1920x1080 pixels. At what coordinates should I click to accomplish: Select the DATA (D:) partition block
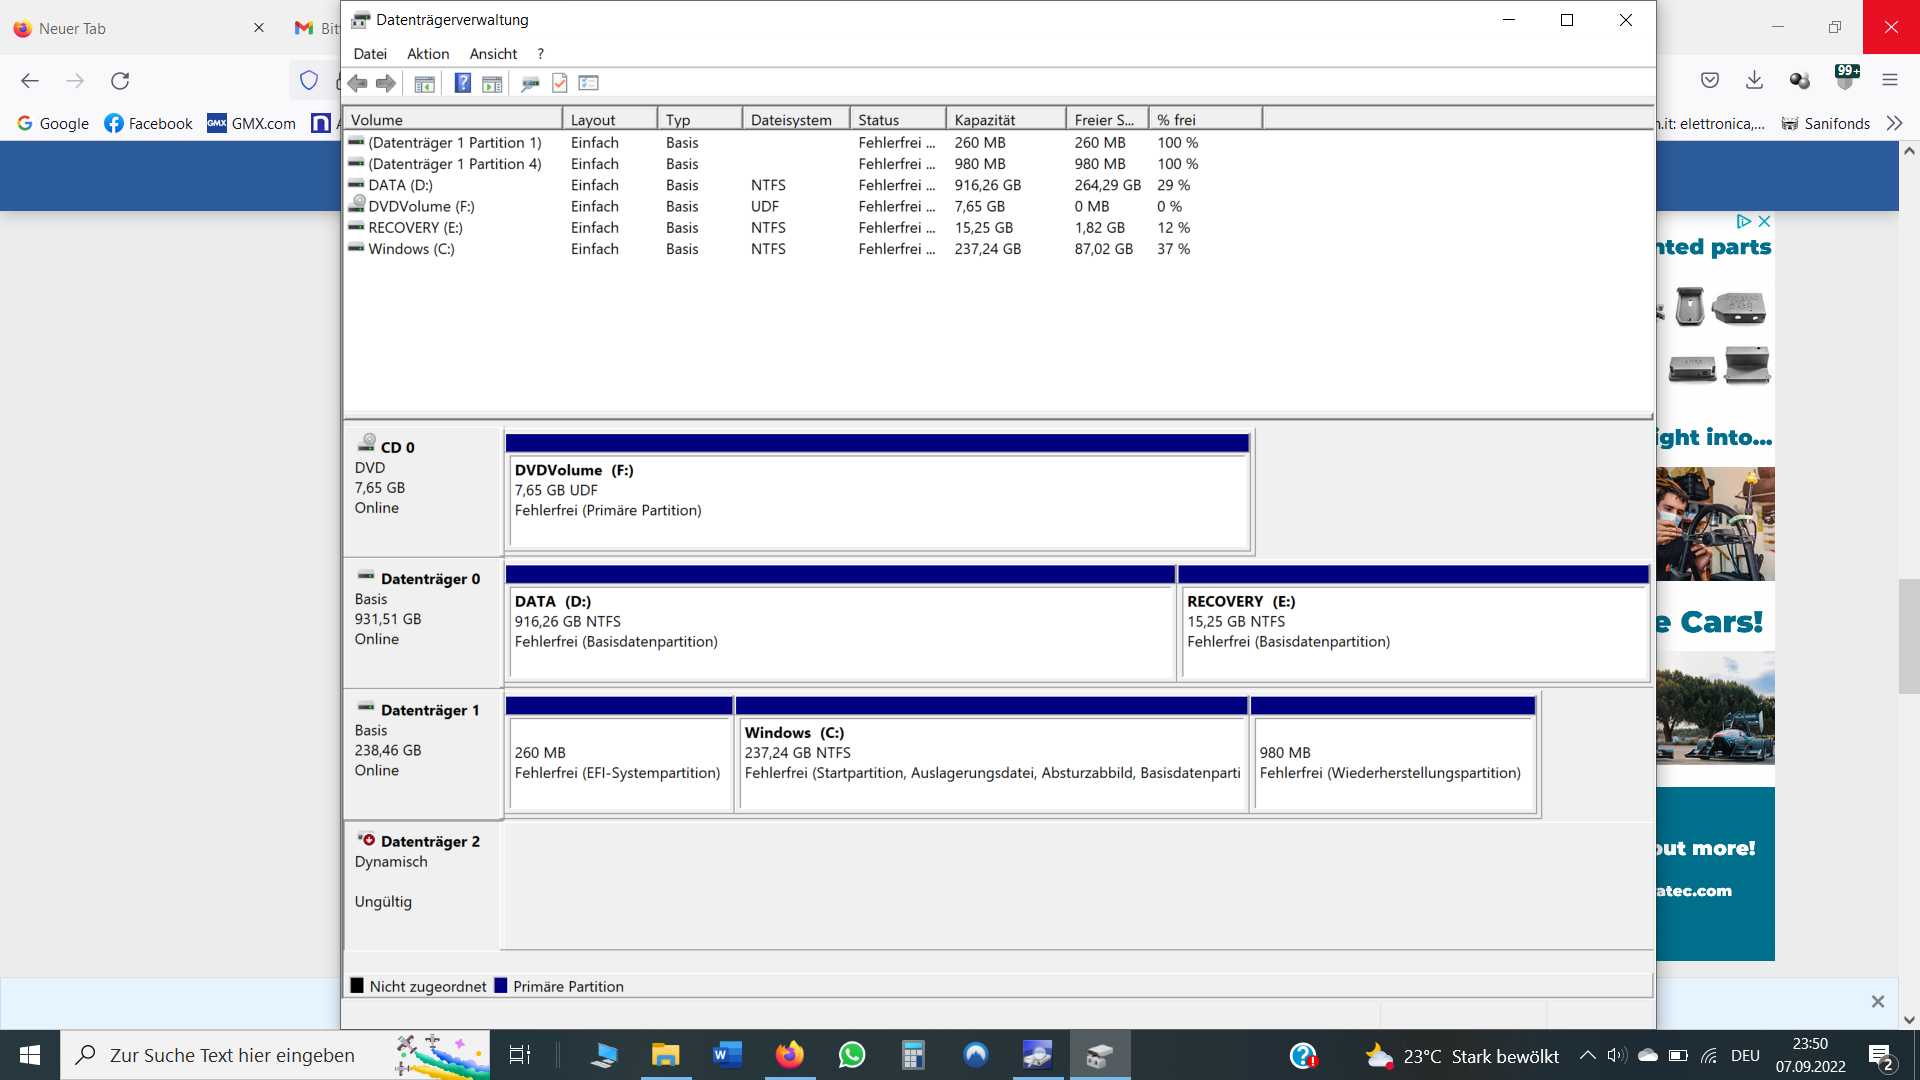coord(839,622)
